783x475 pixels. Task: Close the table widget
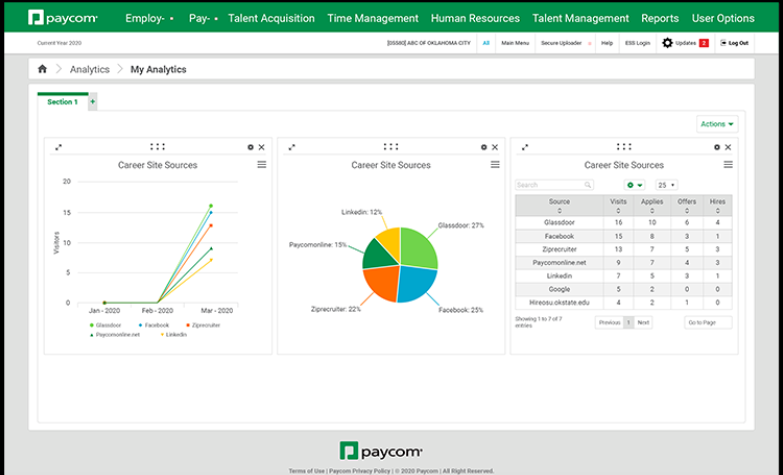(x=728, y=147)
